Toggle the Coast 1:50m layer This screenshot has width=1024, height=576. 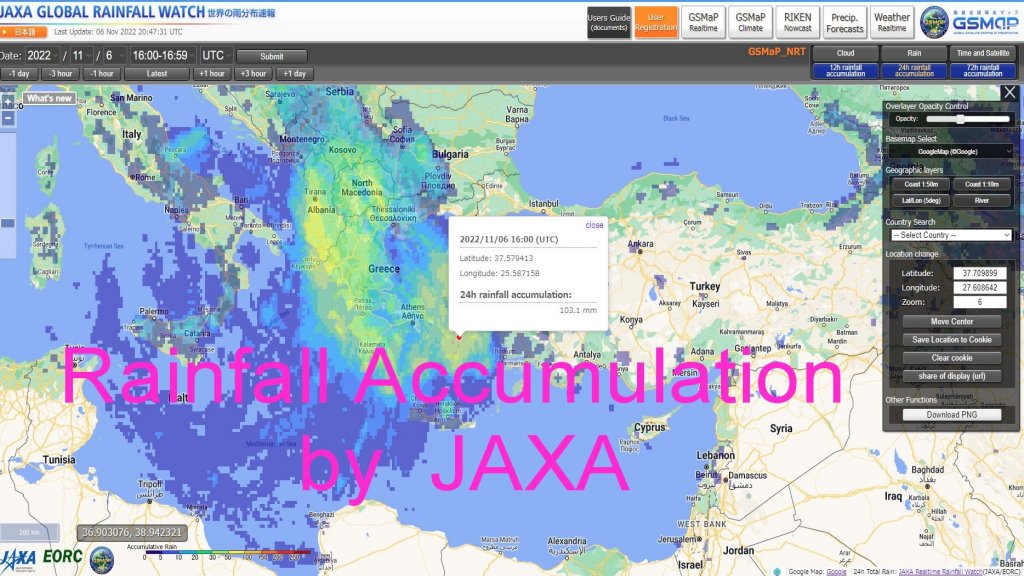coord(921,184)
